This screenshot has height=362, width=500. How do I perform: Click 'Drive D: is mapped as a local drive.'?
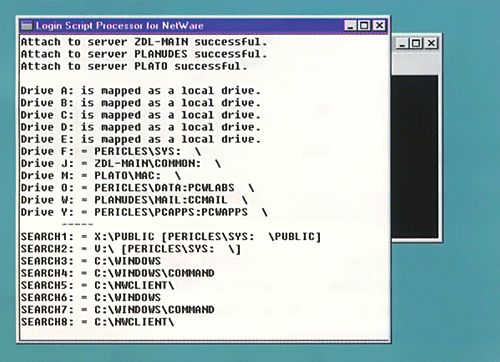(x=140, y=127)
